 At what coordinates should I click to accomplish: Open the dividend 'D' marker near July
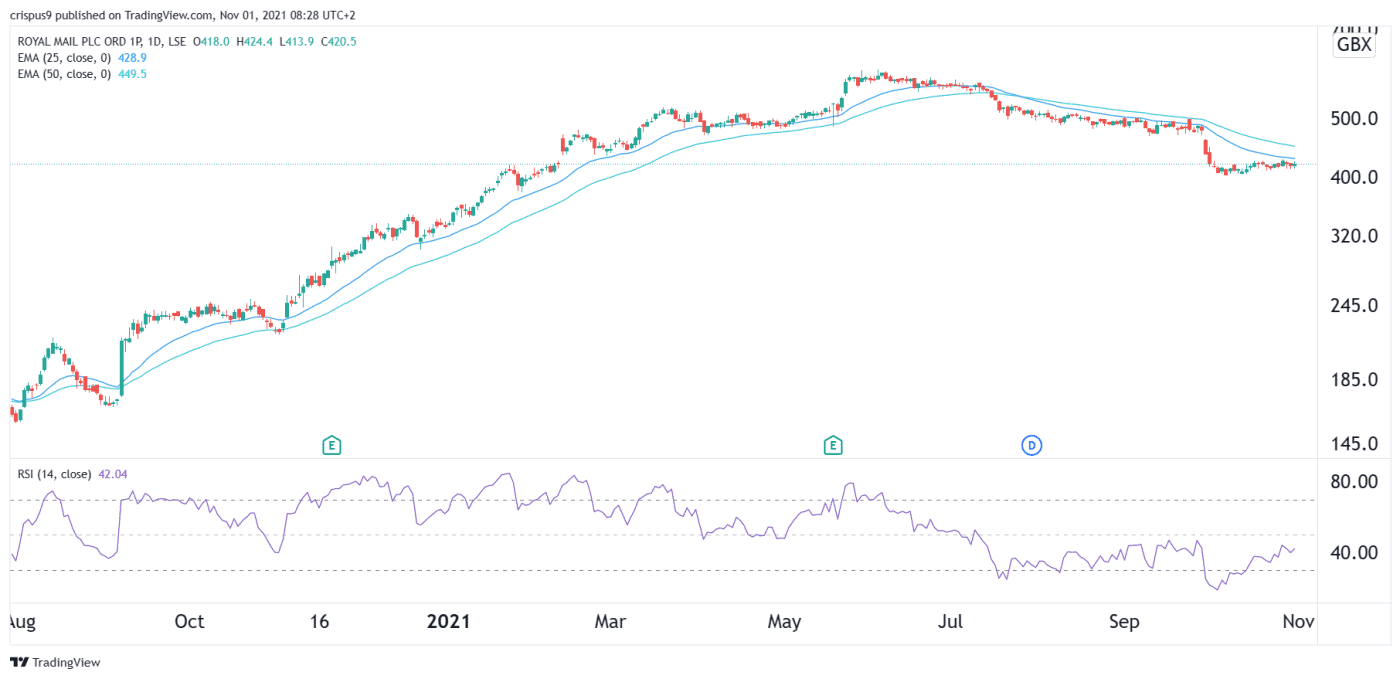coord(1031,445)
